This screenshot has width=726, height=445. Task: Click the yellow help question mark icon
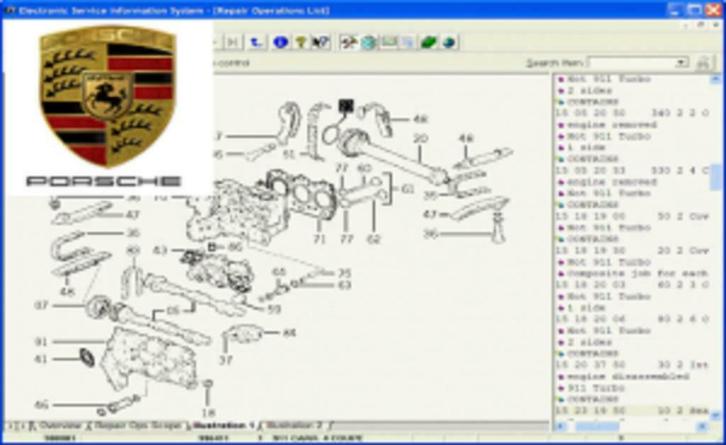[301, 42]
